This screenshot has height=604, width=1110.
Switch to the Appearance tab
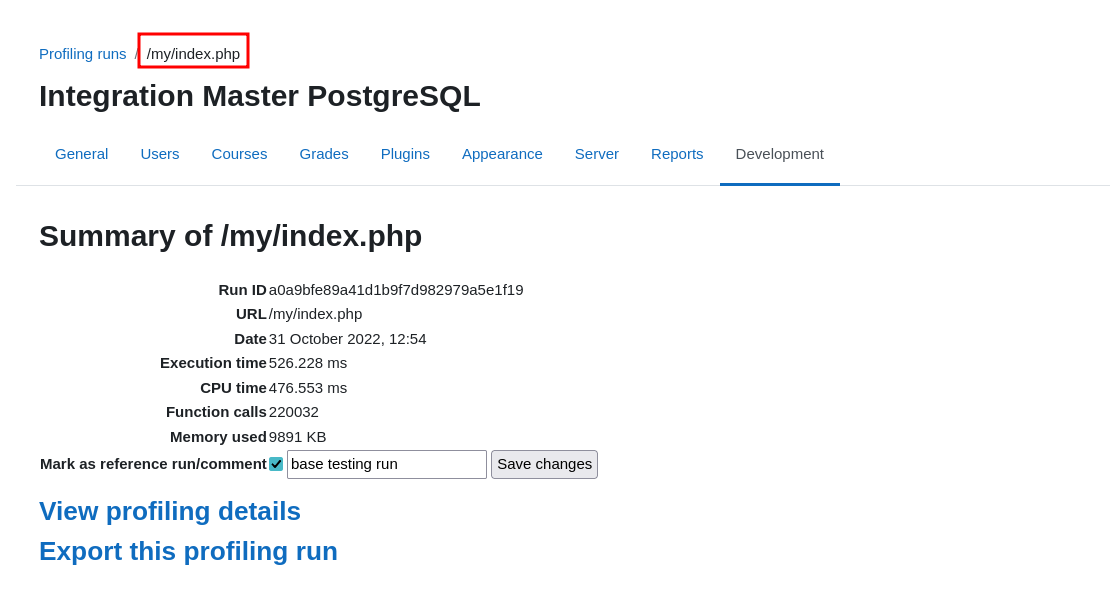(502, 154)
